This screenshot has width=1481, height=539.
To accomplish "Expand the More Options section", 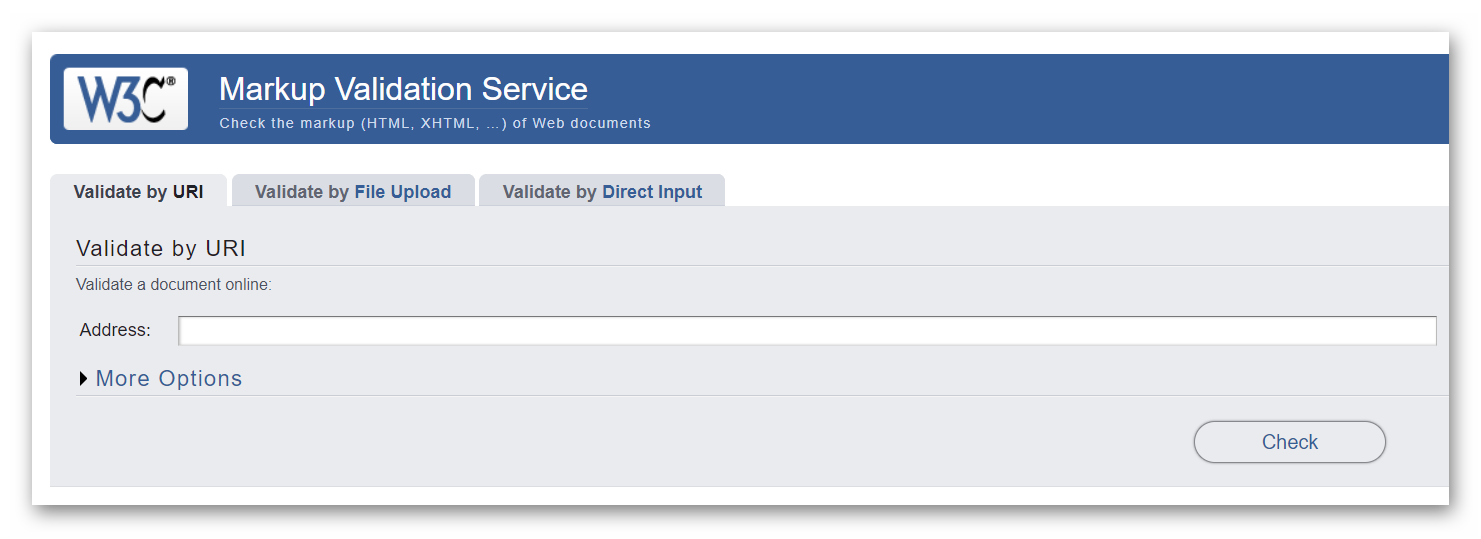I will coord(160,379).
